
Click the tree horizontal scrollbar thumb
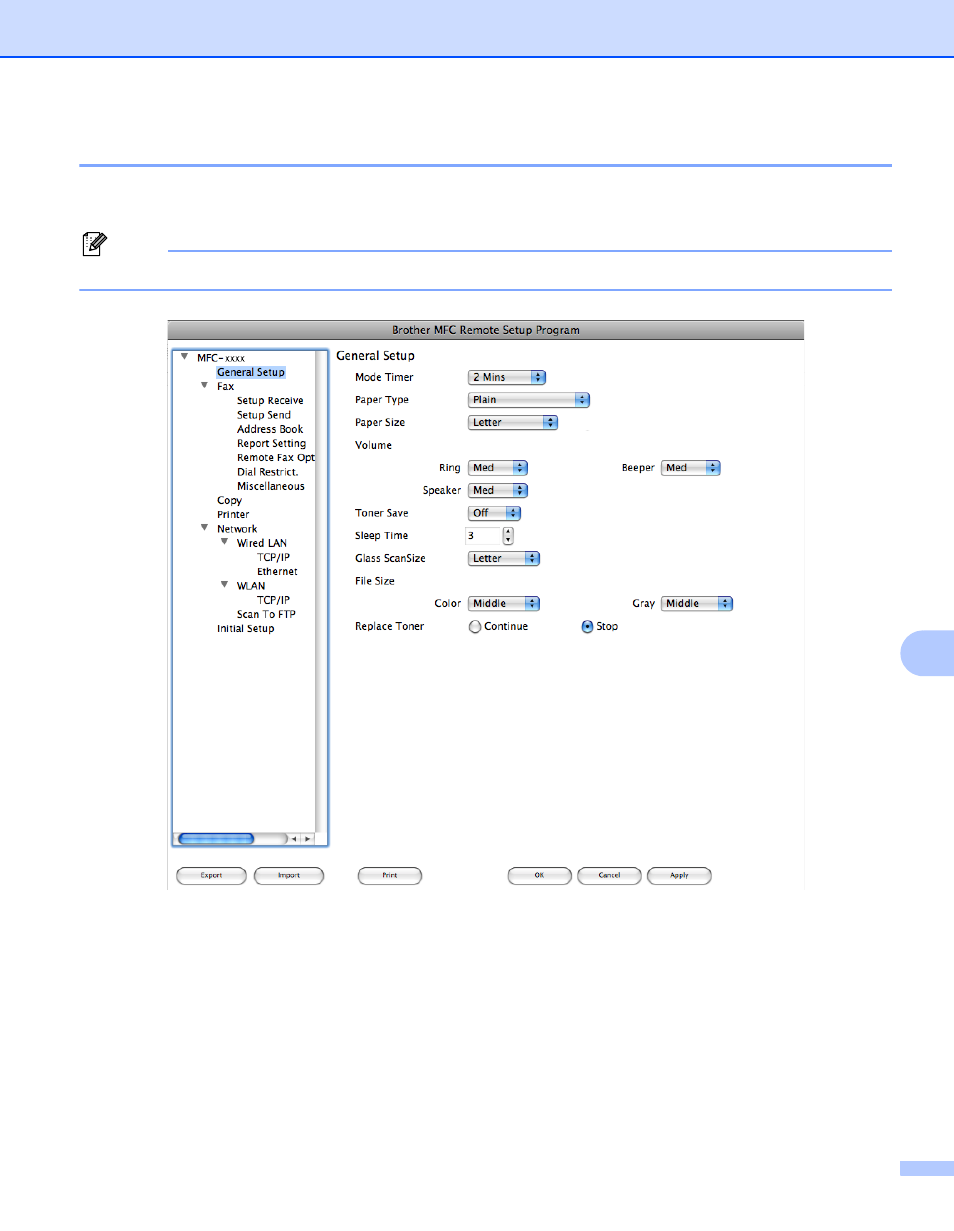pos(216,838)
